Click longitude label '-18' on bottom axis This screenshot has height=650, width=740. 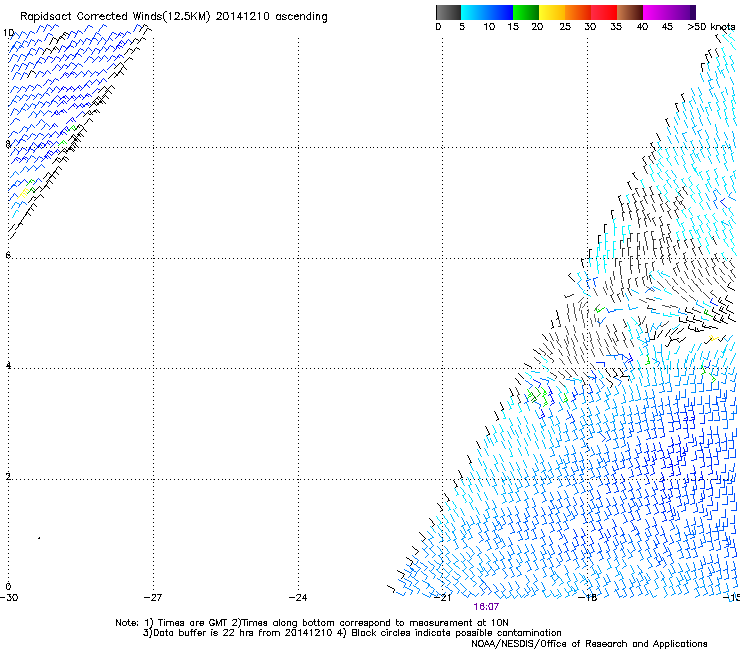pos(588,598)
